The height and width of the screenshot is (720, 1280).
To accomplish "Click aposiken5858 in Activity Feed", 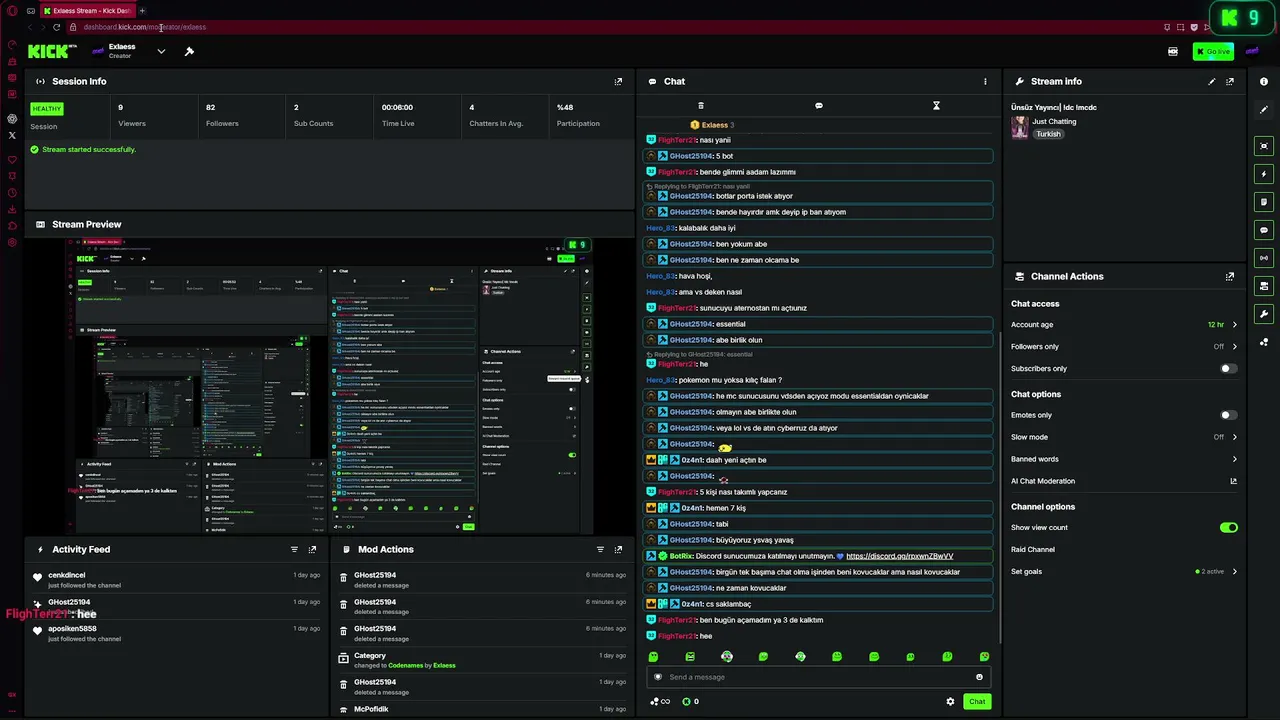I will (x=72, y=629).
